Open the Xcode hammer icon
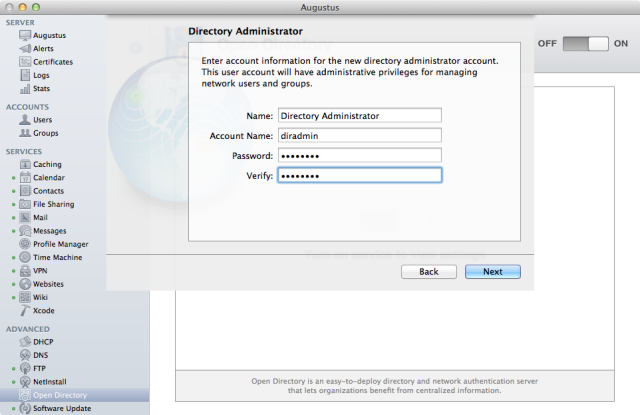The width and height of the screenshot is (640, 415). tap(25, 311)
